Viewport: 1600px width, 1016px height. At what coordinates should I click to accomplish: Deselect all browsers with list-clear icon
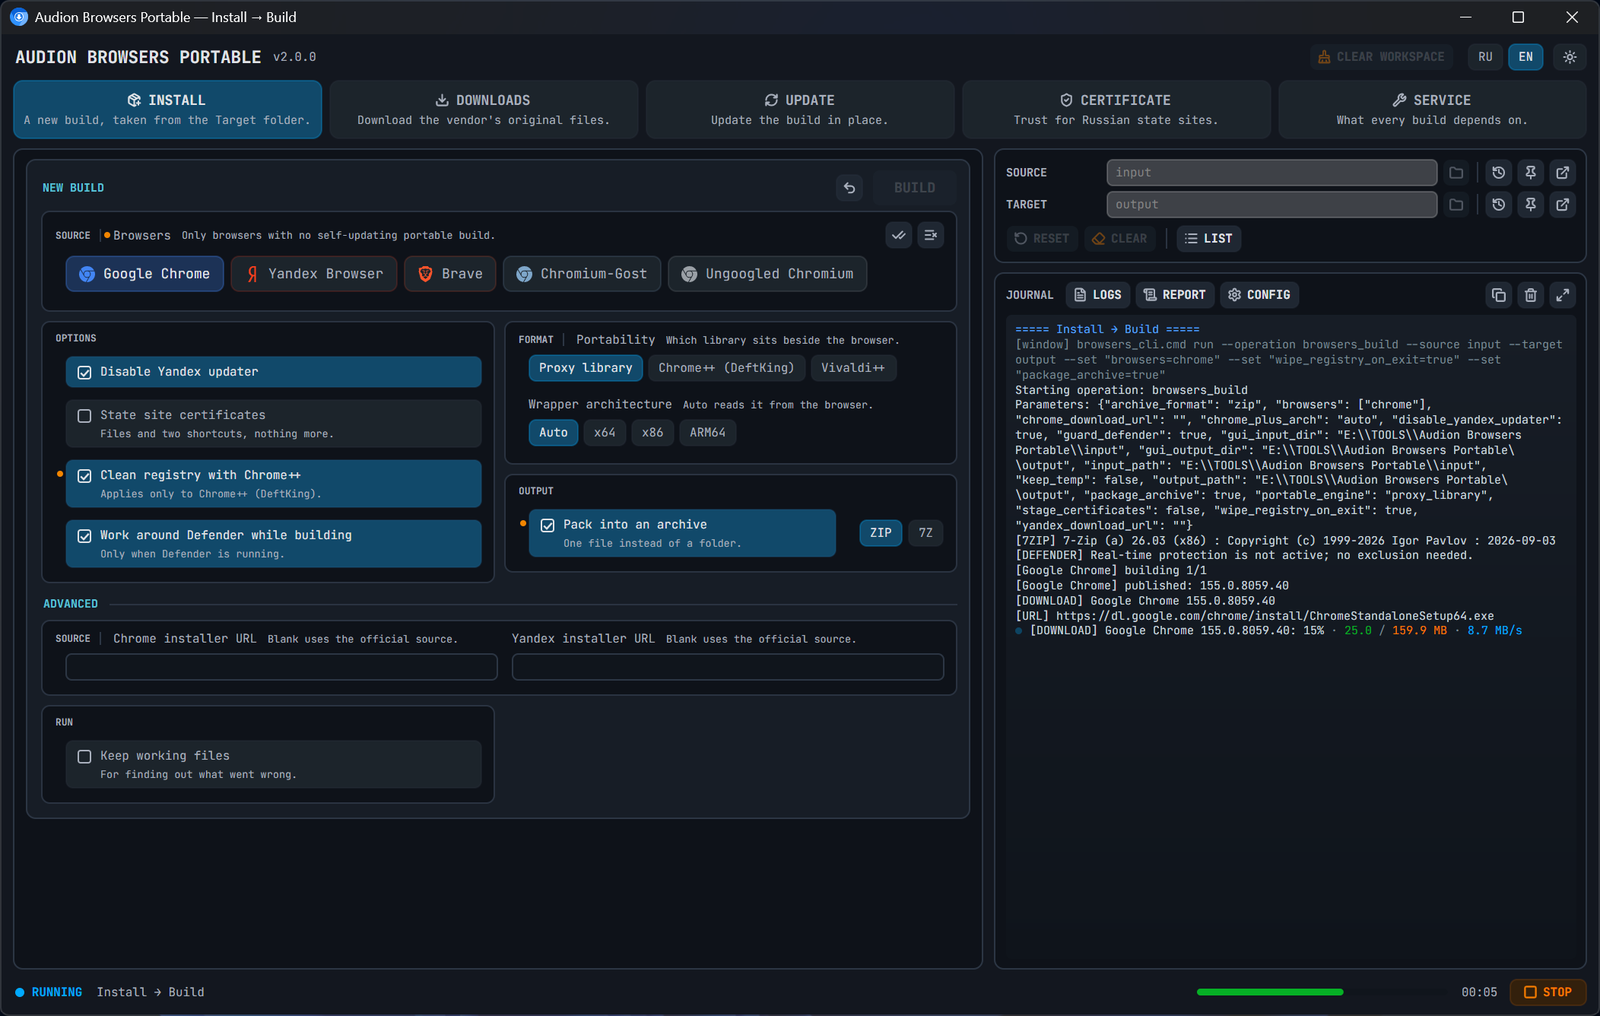tap(931, 235)
